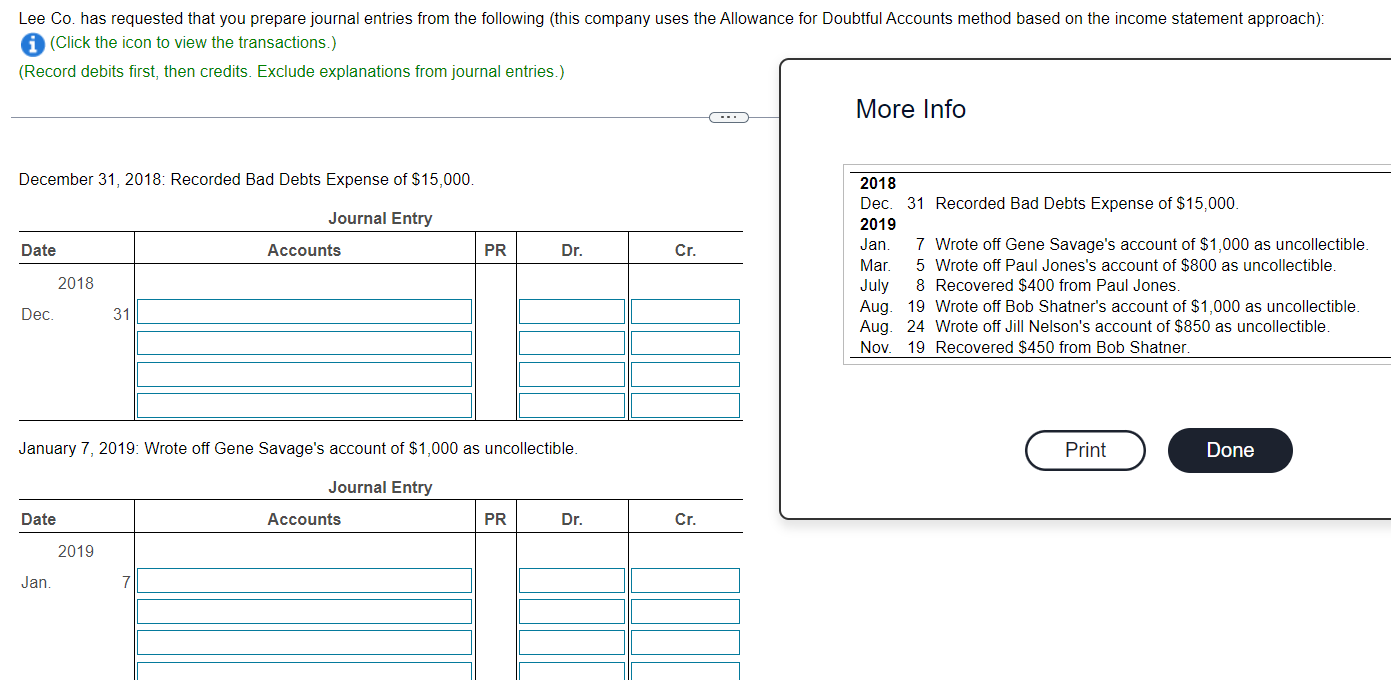Click fourth Cr. field in Dec. 31 entry
The height and width of the screenshot is (681, 1391).
pos(685,405)
